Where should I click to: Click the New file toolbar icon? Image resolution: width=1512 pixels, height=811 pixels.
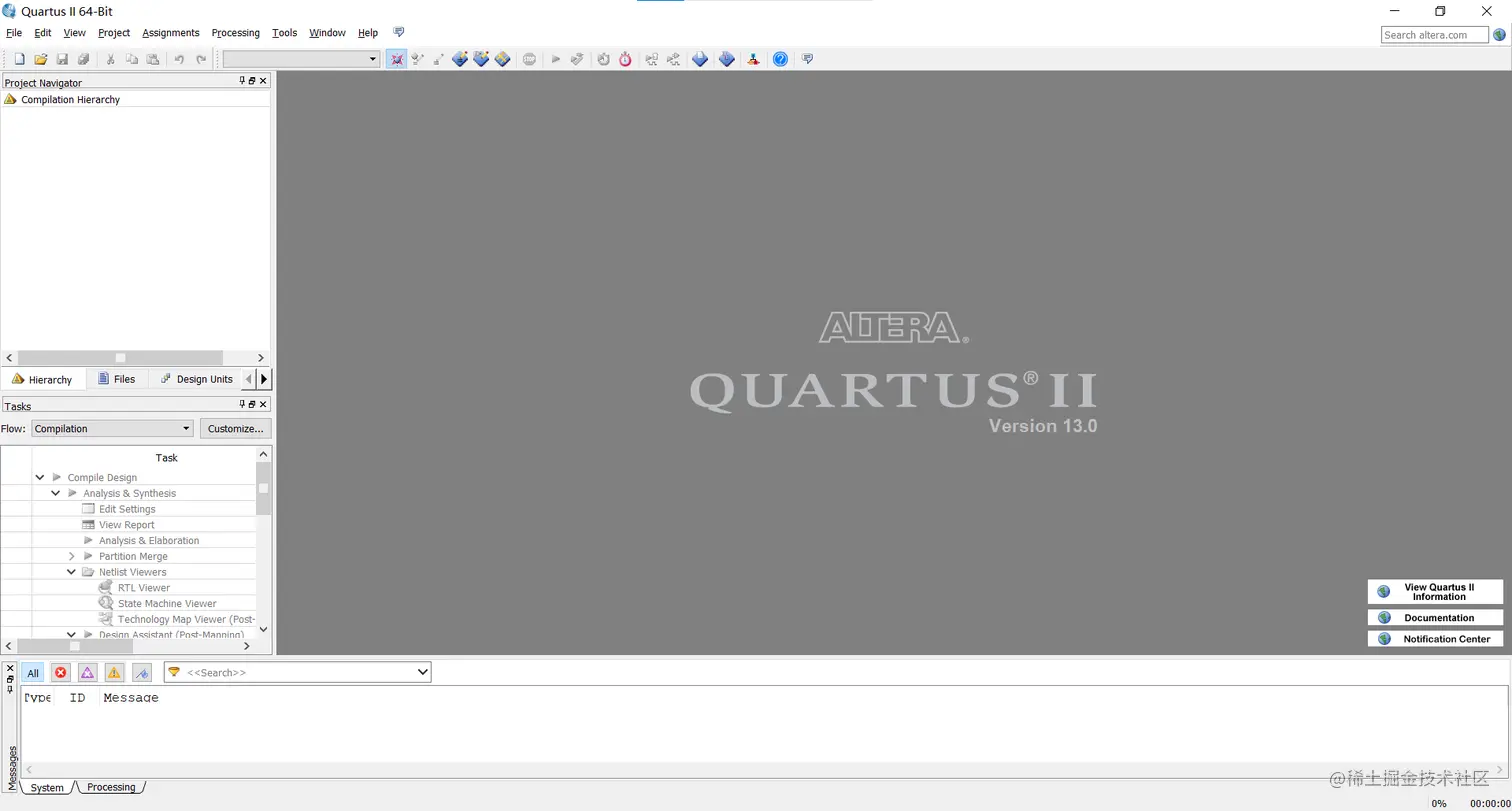[19, 59]
